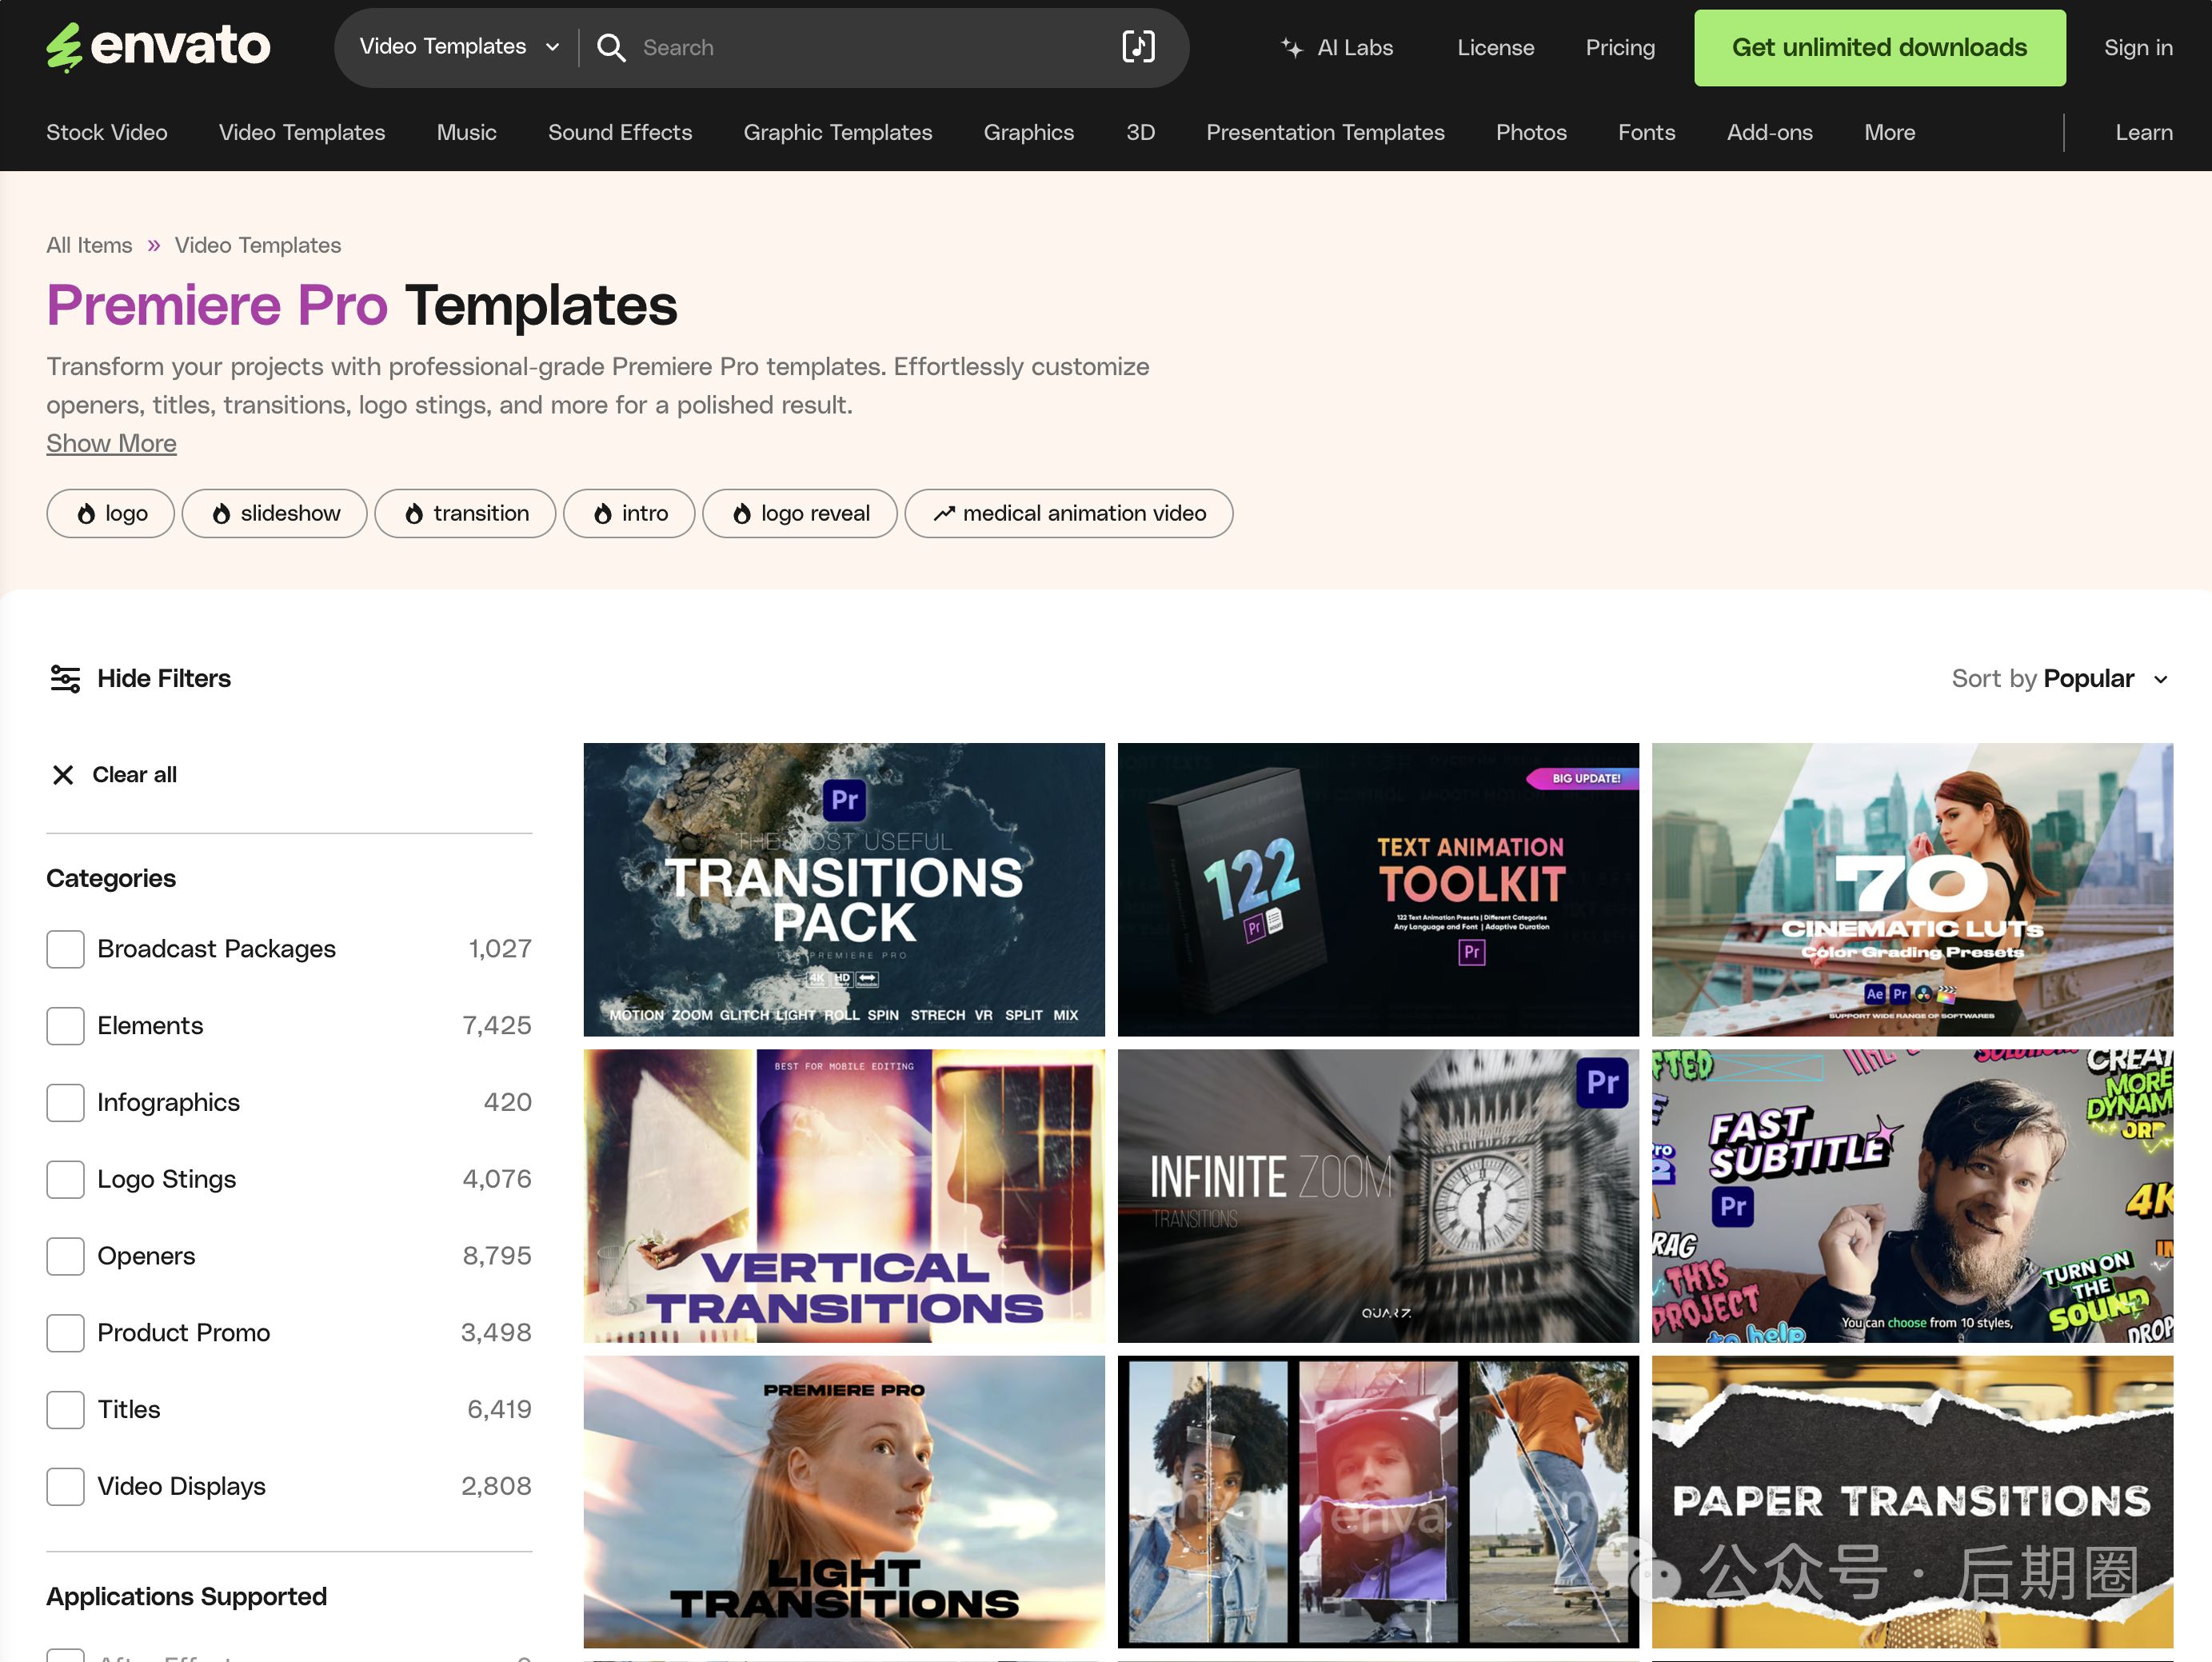Viewport: 2212px width, 1662px height.
Task: Open the Sound Effects nav menu
Action: coord(619,132)
